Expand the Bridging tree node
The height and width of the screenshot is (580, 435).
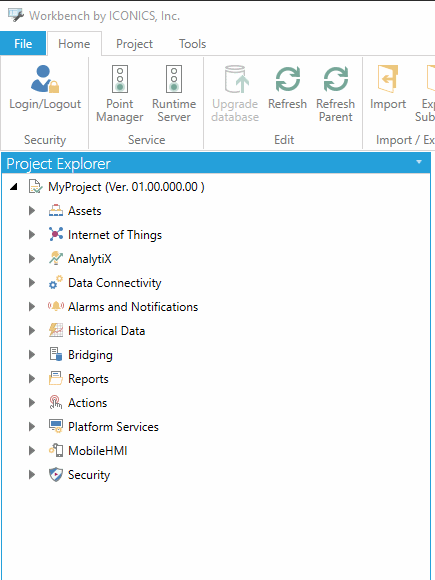[x=32, y=355]
